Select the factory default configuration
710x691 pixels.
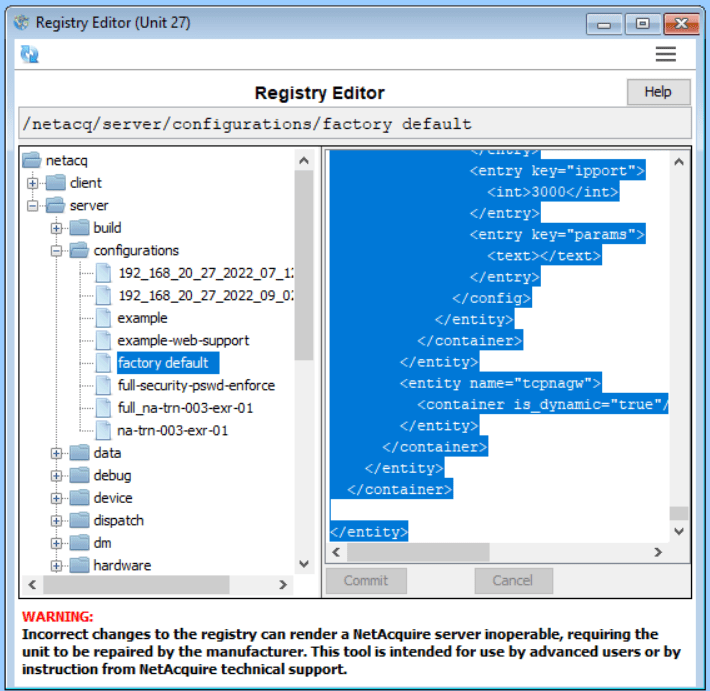[168, 363]
